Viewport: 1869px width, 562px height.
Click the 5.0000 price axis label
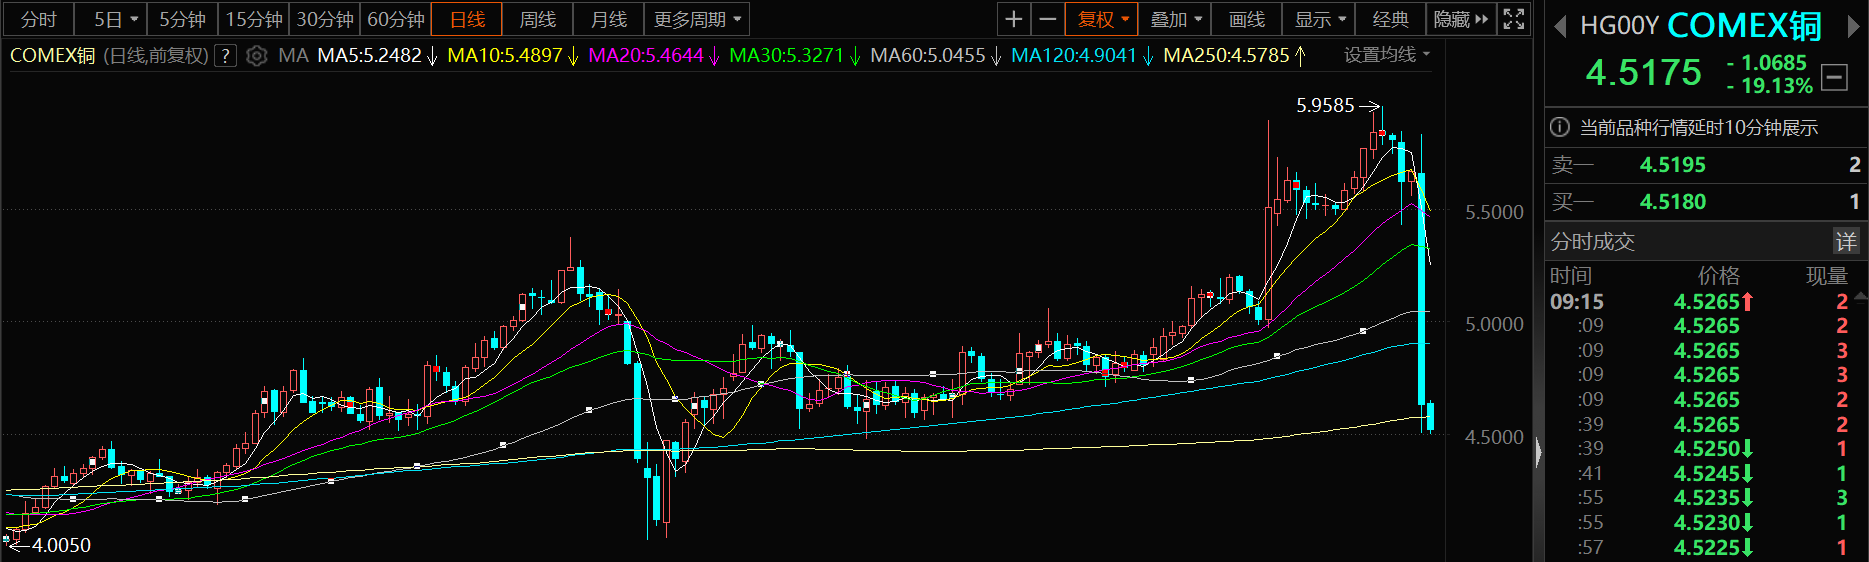1494,324
